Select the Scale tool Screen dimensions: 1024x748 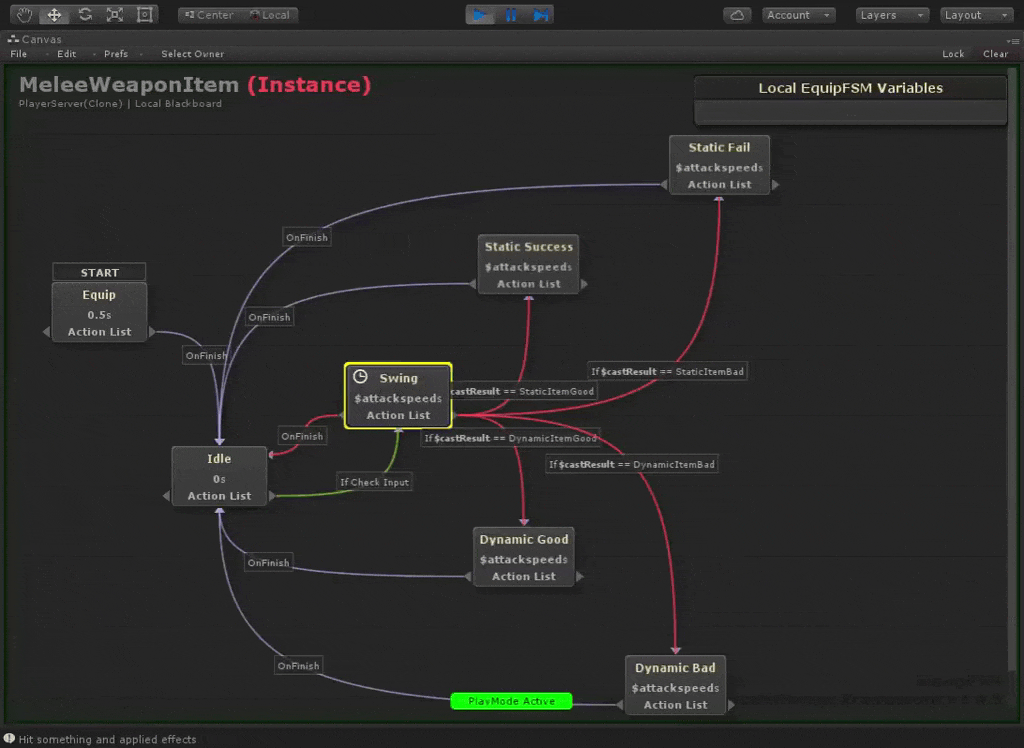pyautogui.click(x=115, y=15)
